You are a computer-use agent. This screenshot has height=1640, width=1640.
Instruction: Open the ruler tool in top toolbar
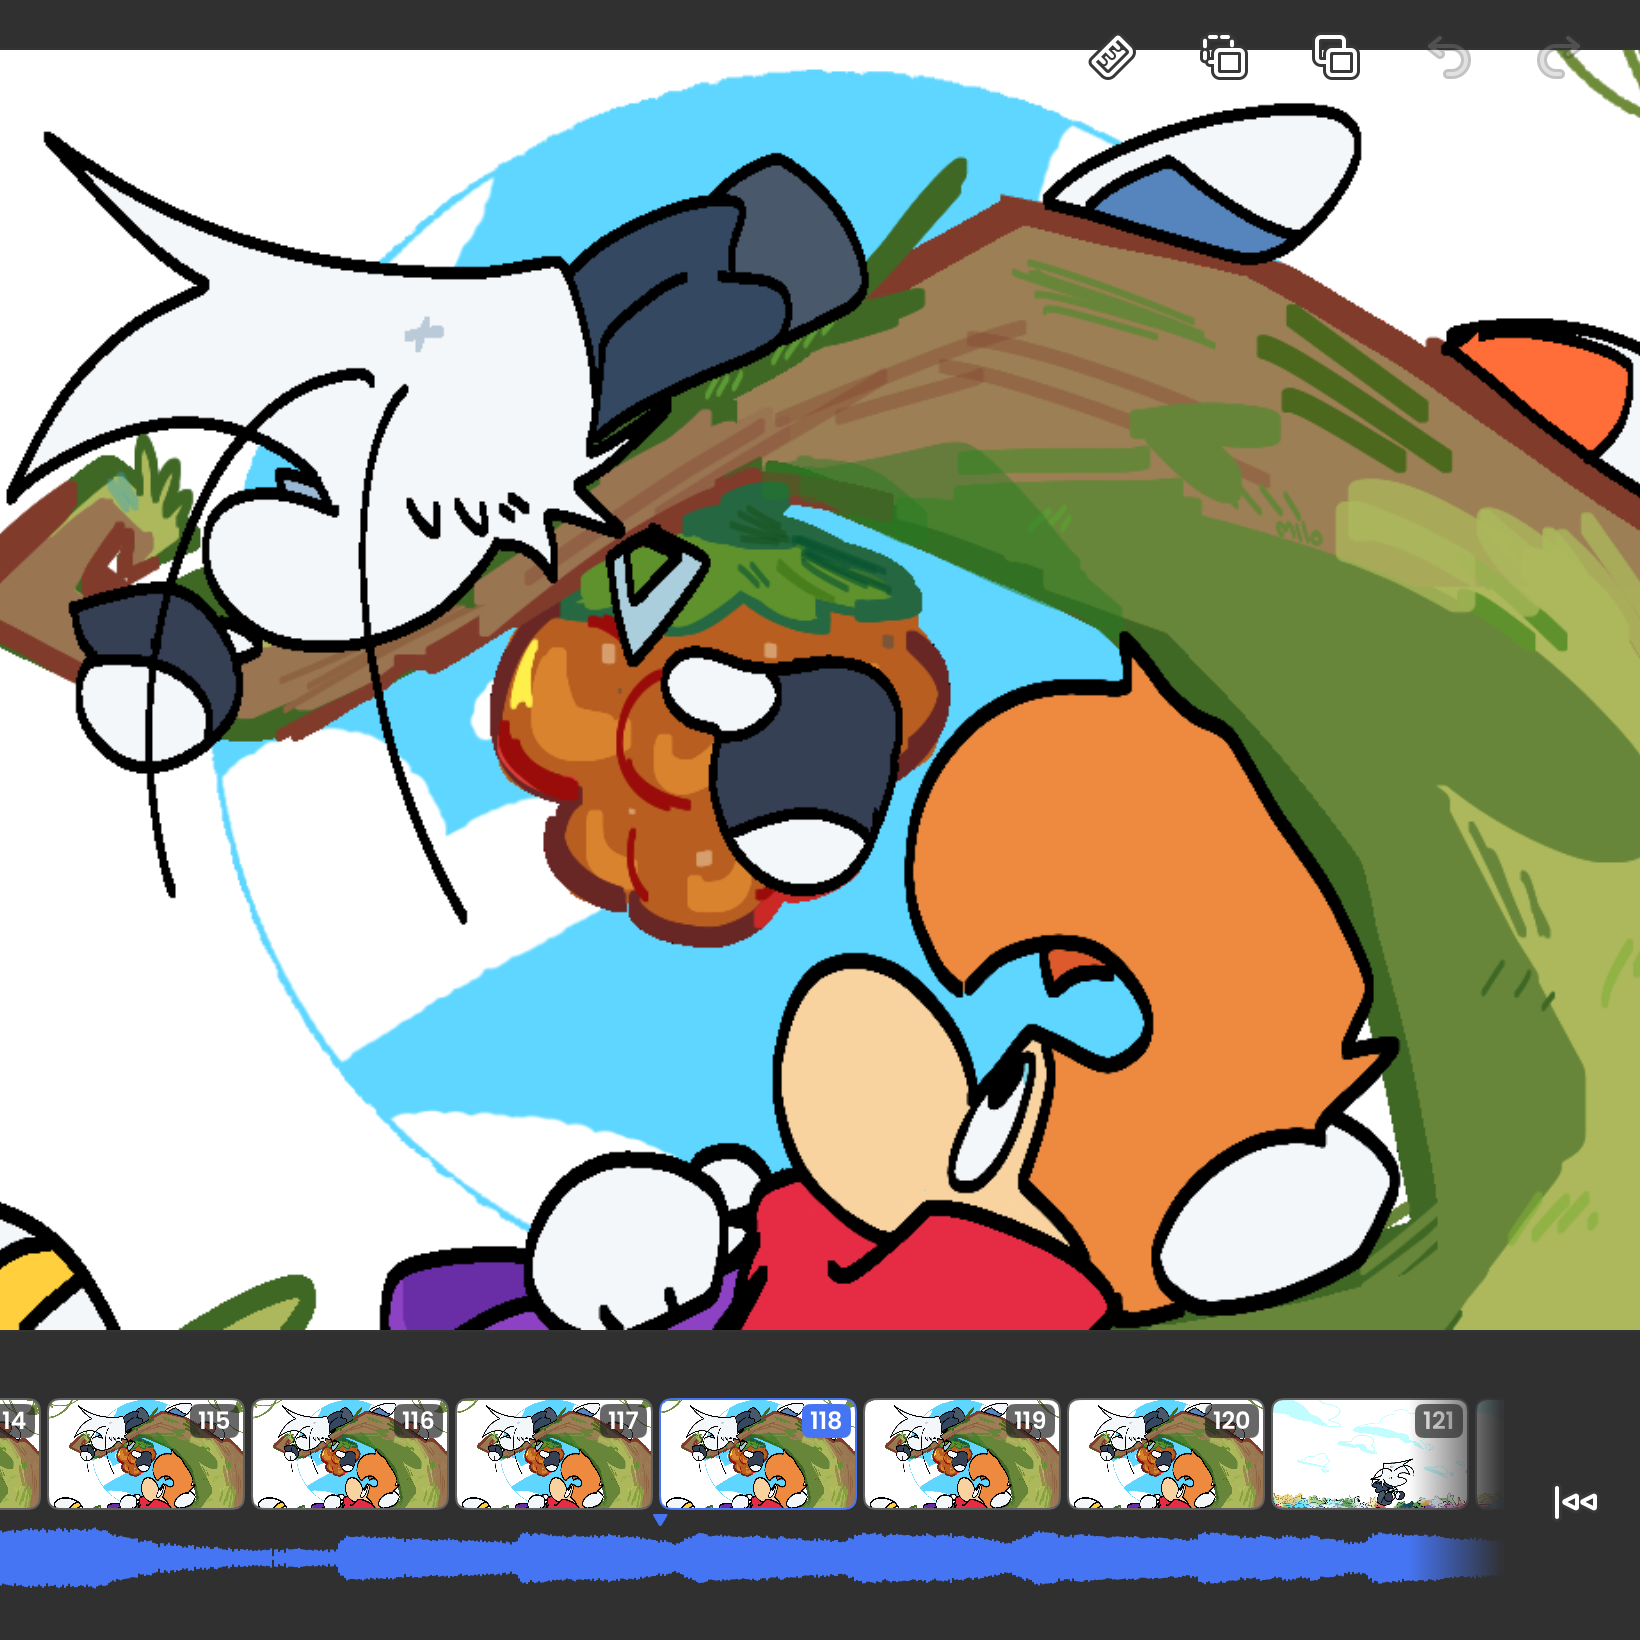click(1111, 58)
